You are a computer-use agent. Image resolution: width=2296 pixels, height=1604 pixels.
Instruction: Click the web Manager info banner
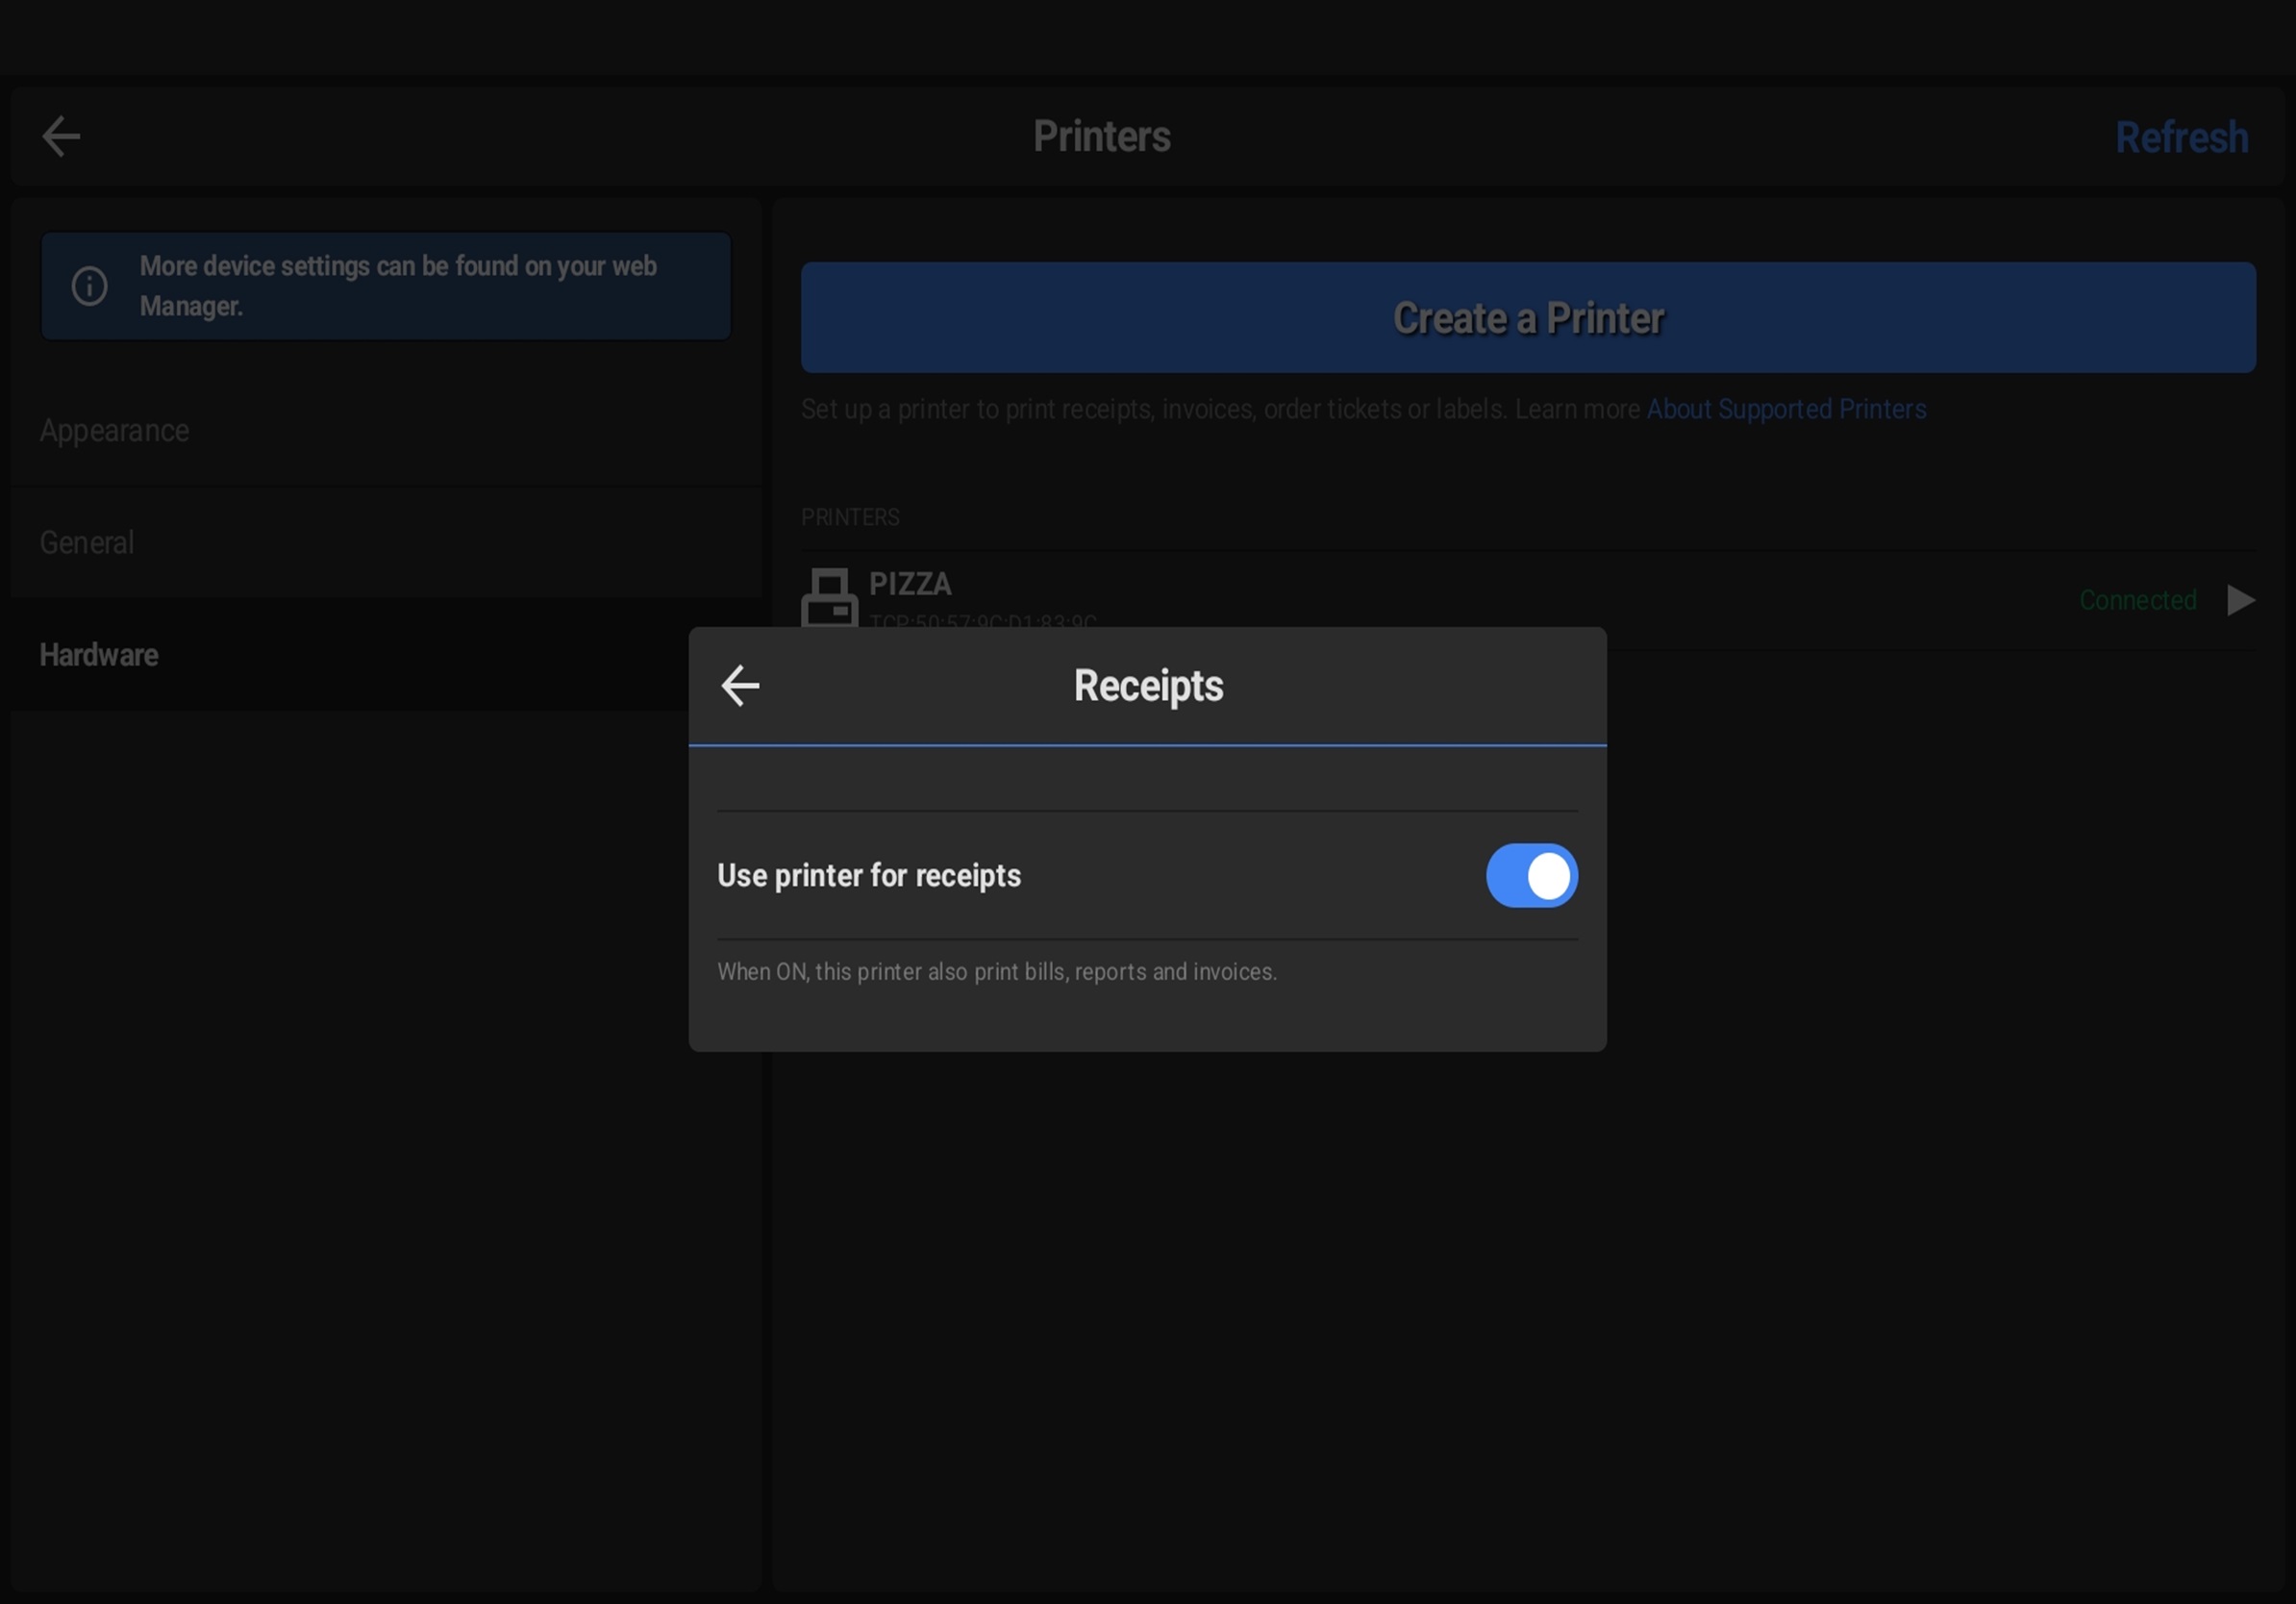tap(397, 286)
